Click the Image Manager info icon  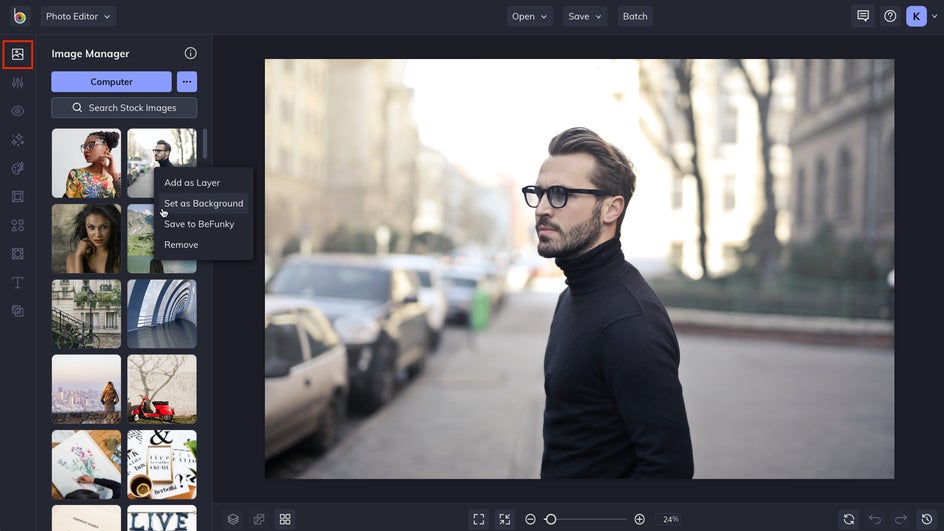point(190,53)
